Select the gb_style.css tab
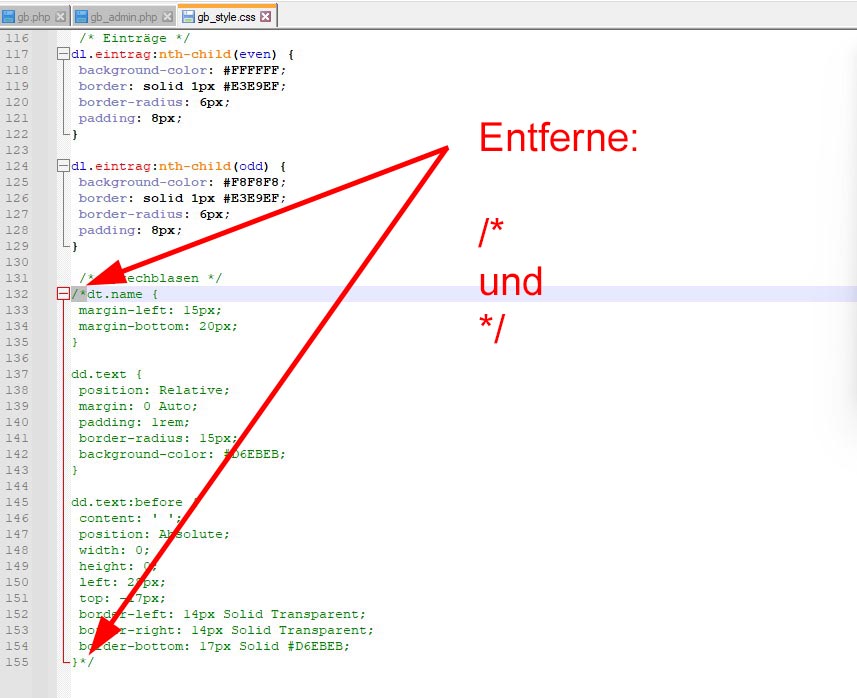Viewport: 857px width, 698px height. click(226, 16)
